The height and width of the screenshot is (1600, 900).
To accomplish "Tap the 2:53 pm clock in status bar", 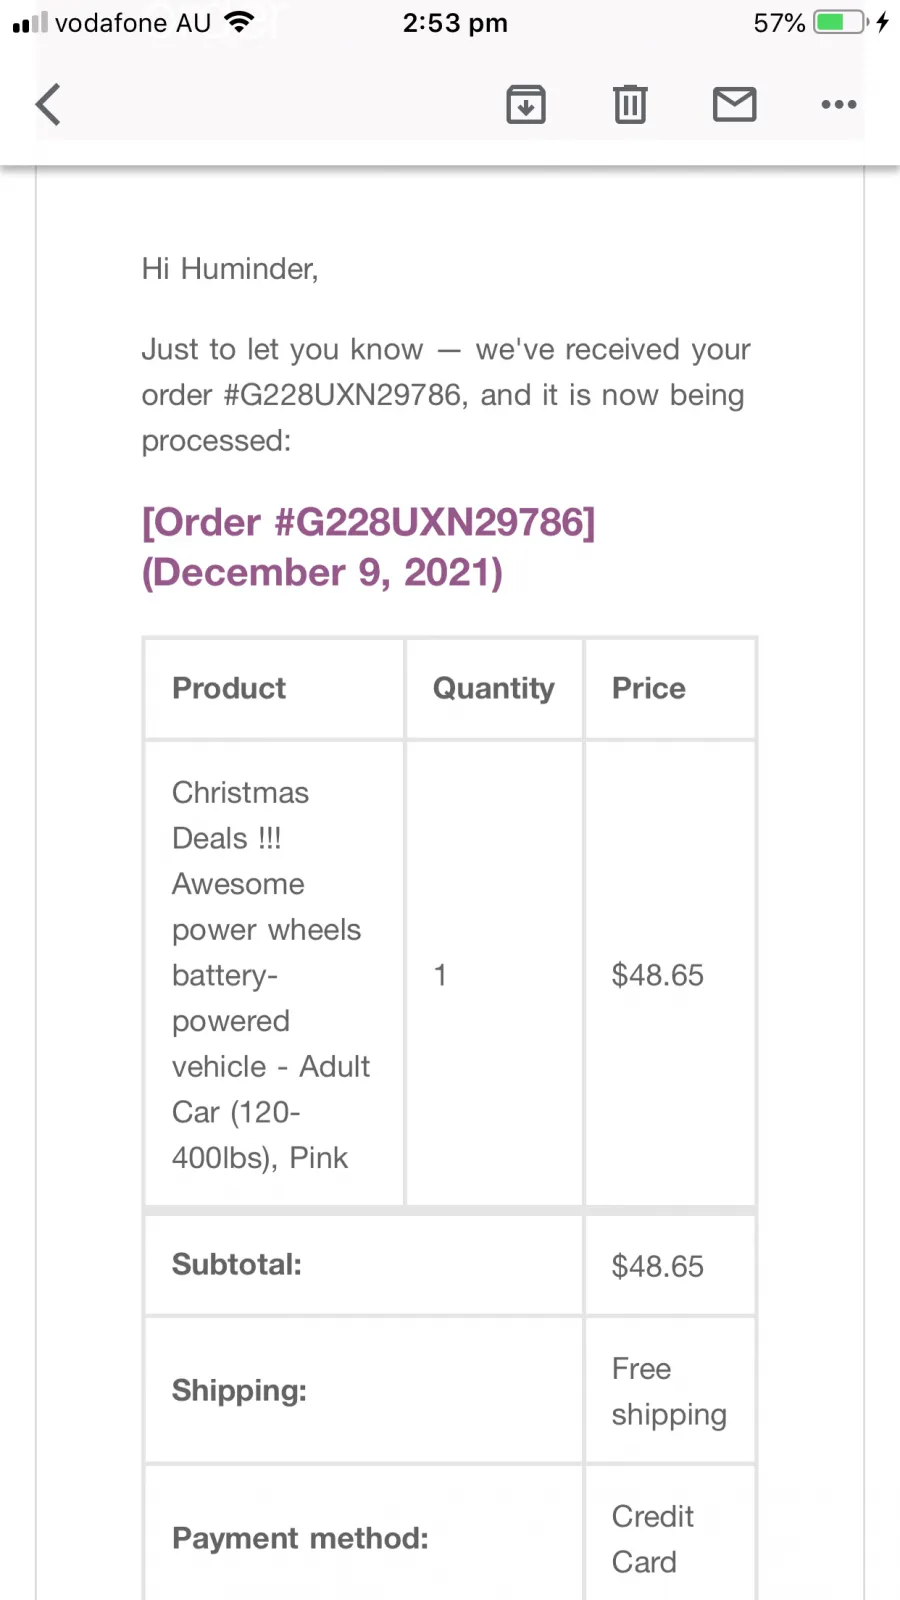I will pos(455,22).
